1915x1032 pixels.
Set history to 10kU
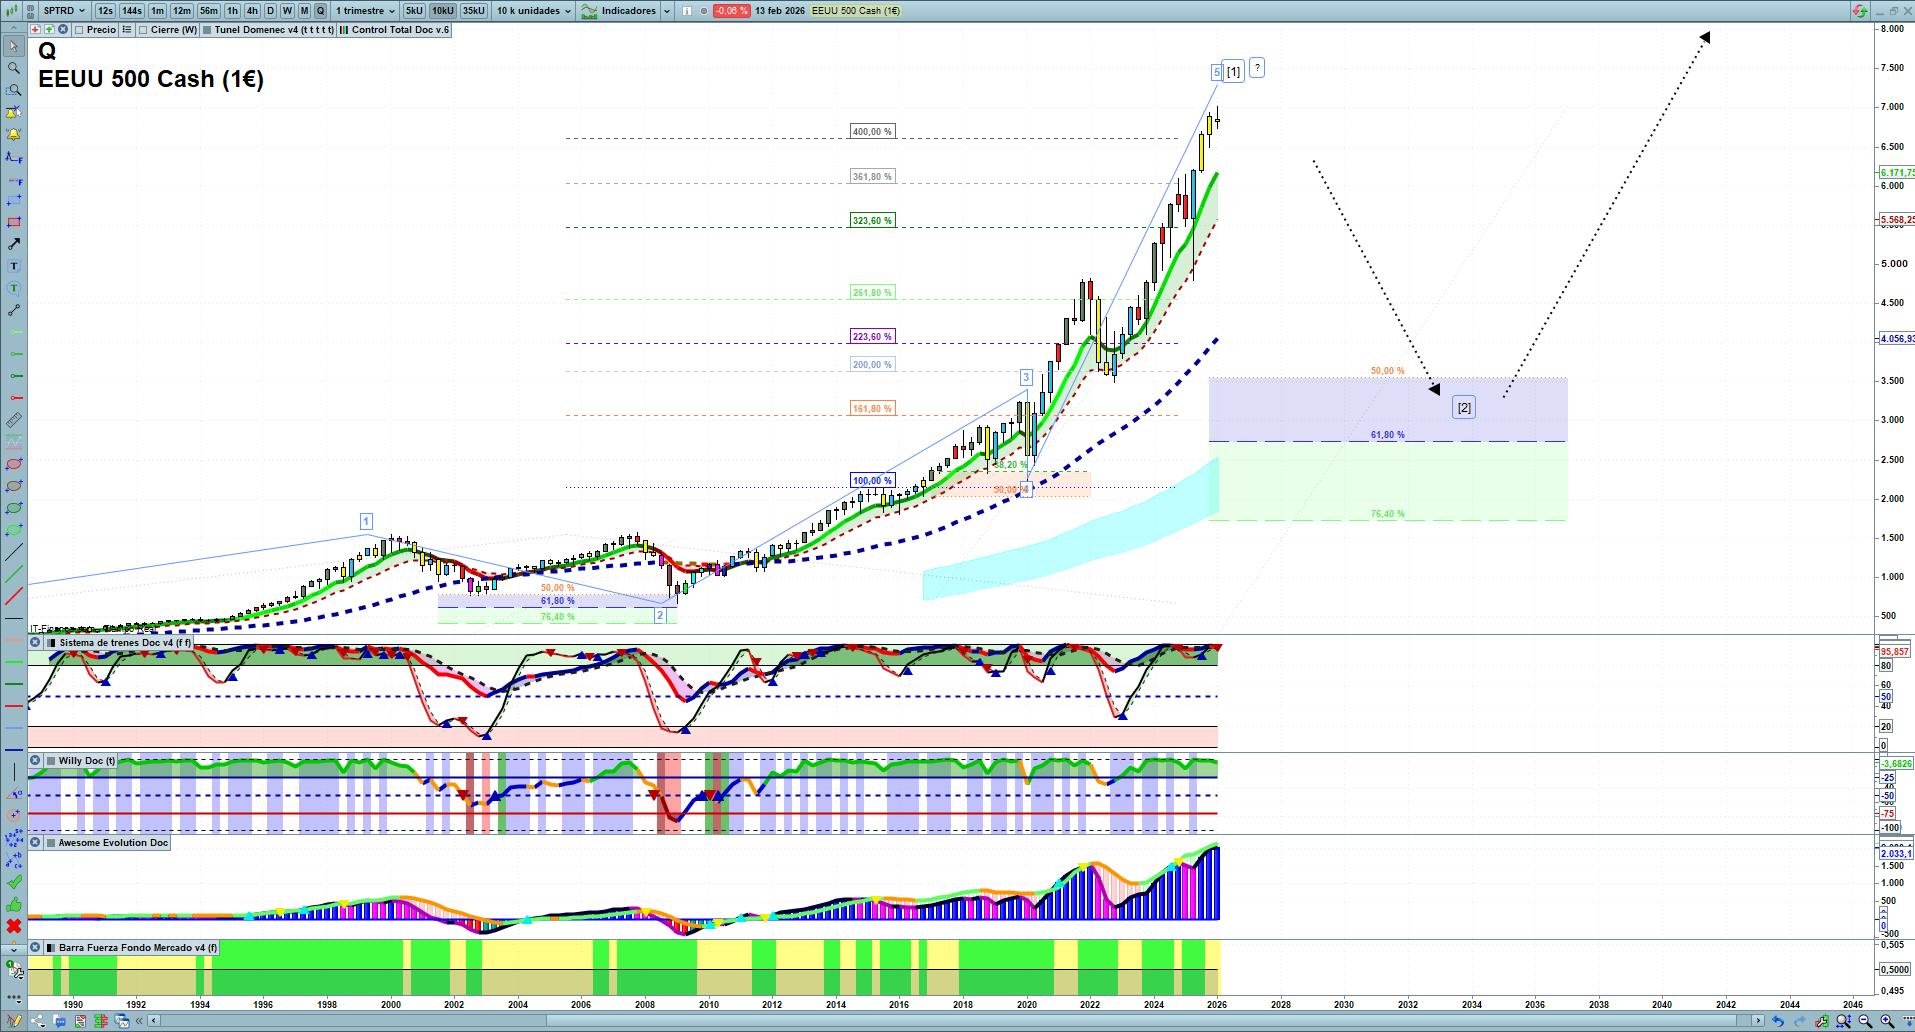click(x=443, y=11)
